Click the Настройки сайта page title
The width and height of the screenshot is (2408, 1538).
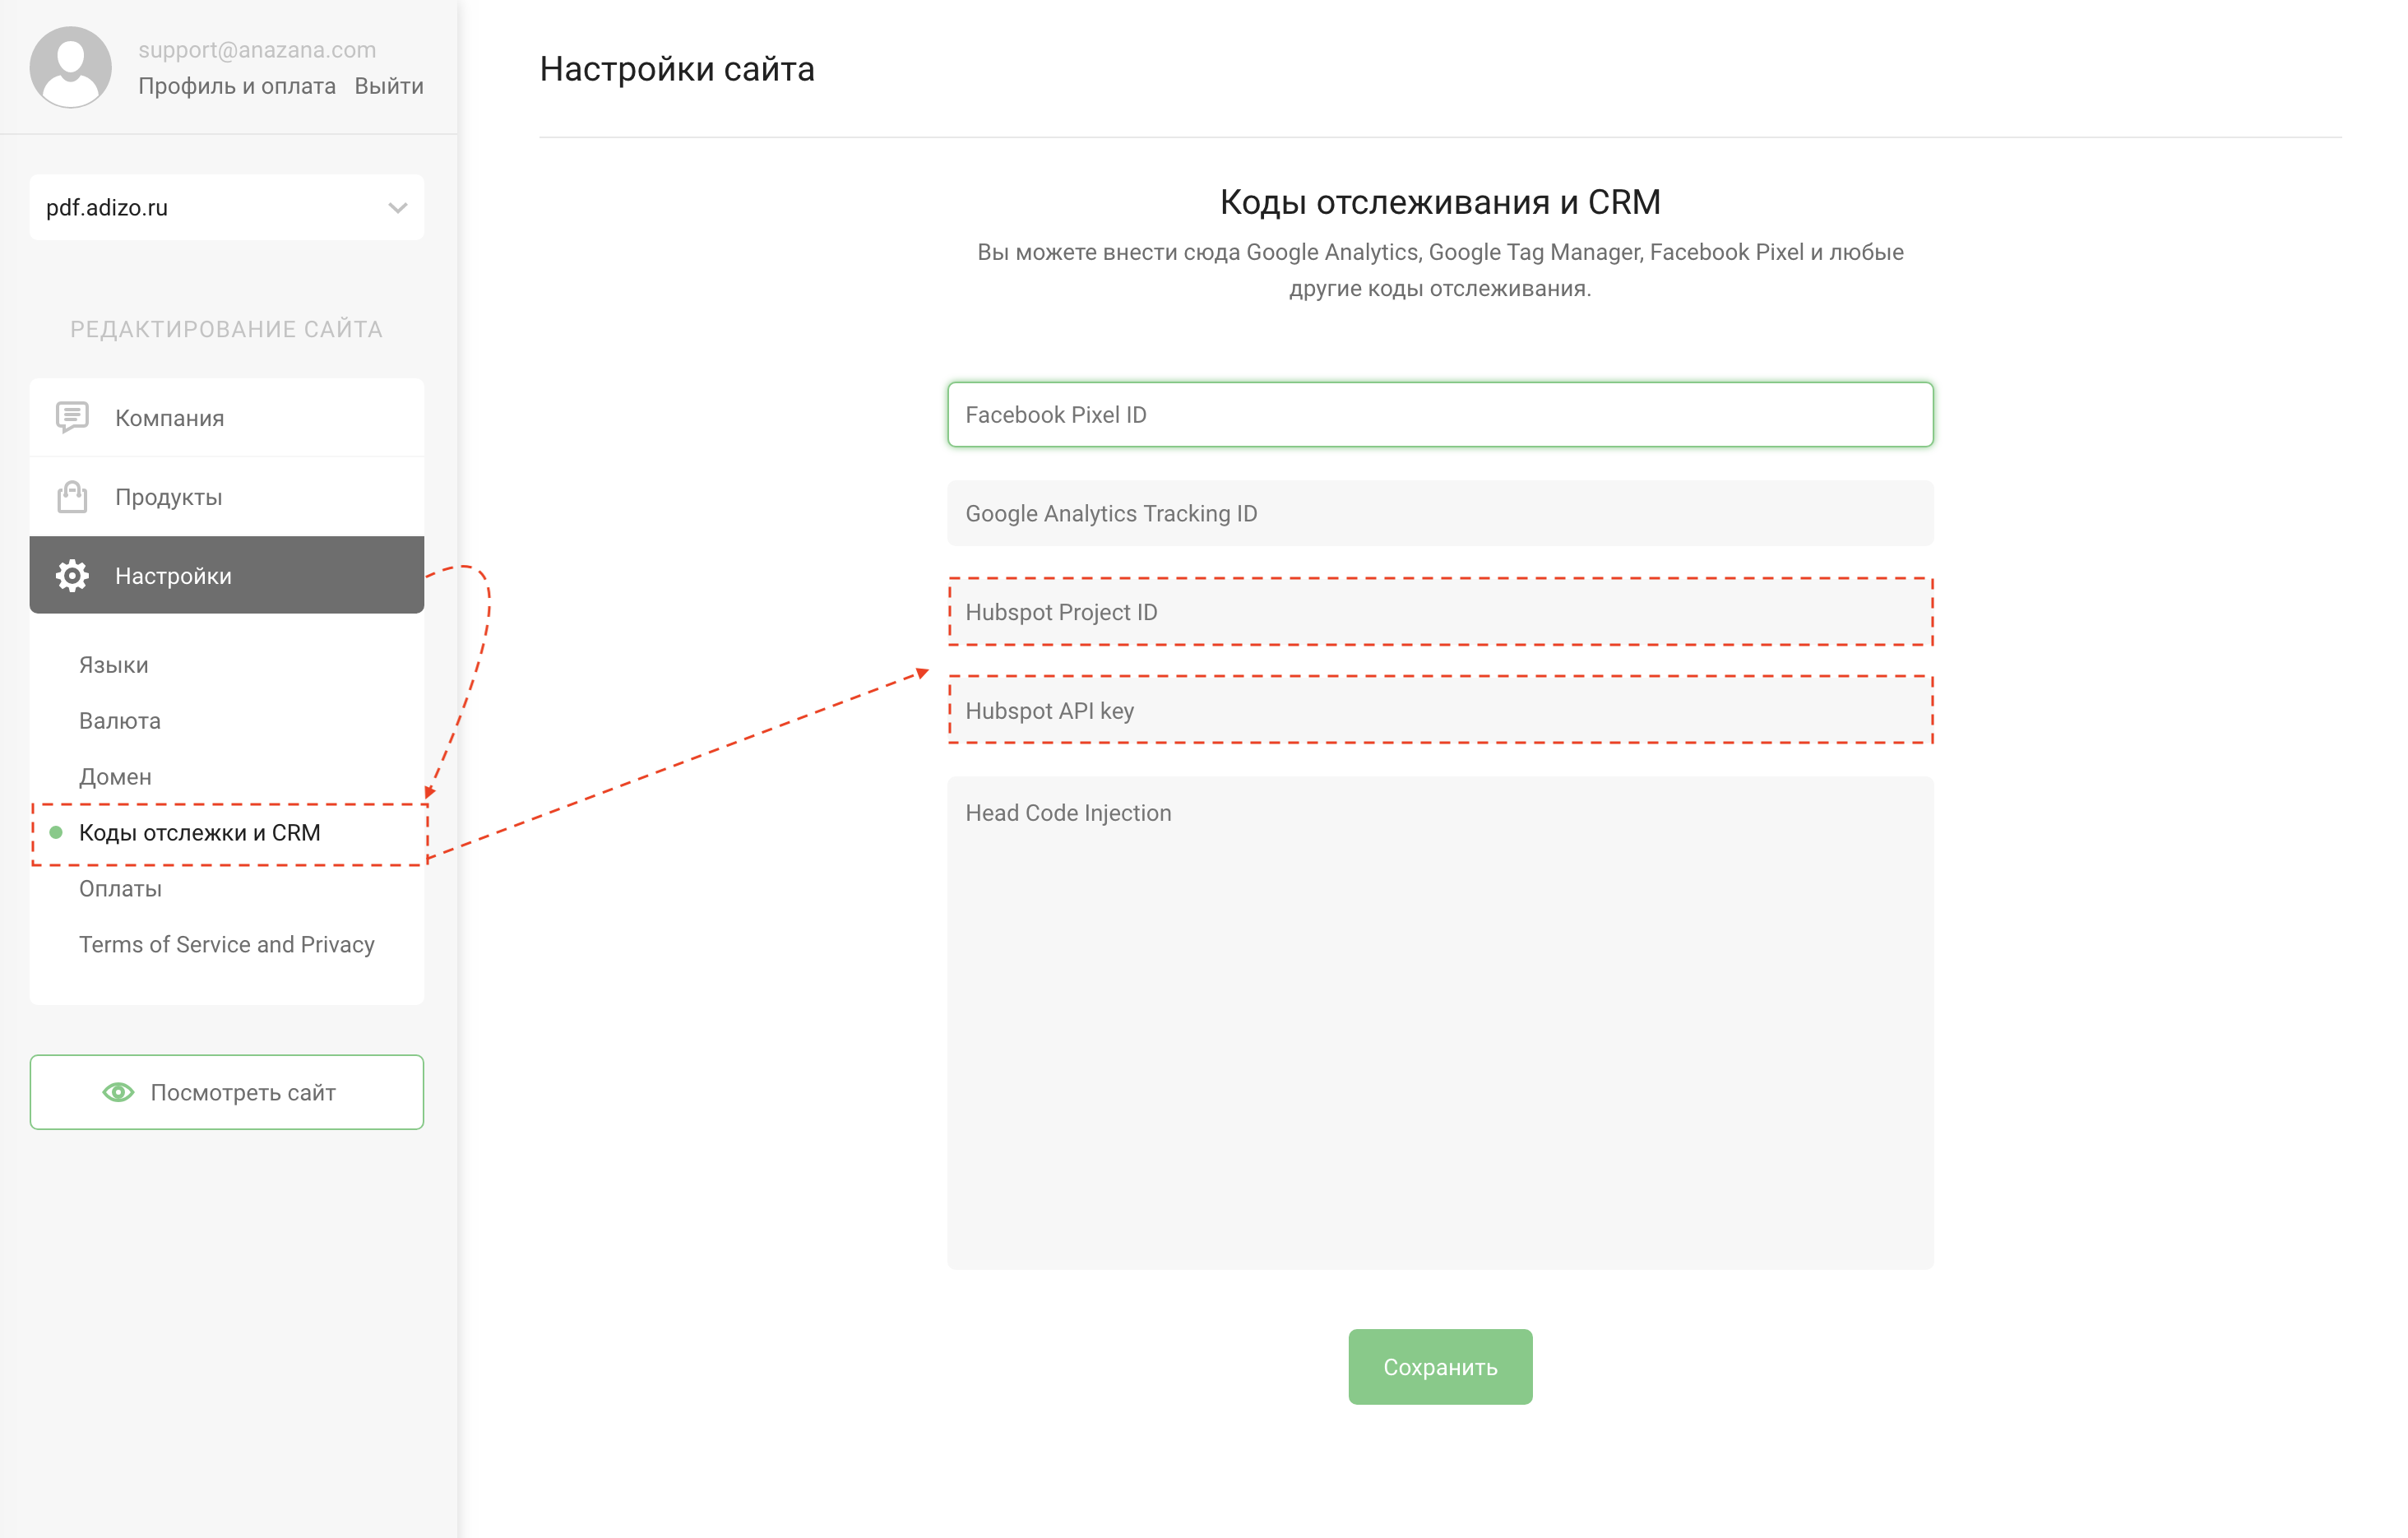coord(677,69)
